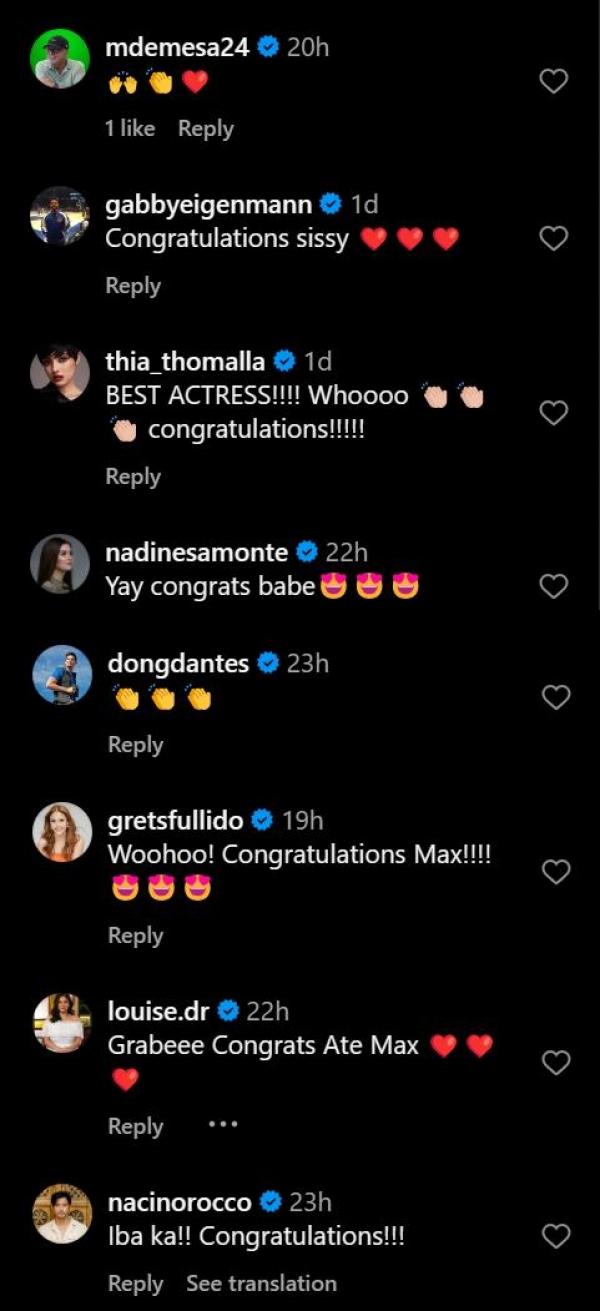Image resolution: width=600 pixels, height=1311 pixels.
Task: View the 1 like on mdemesa24's comment
Action: (130, 128)
